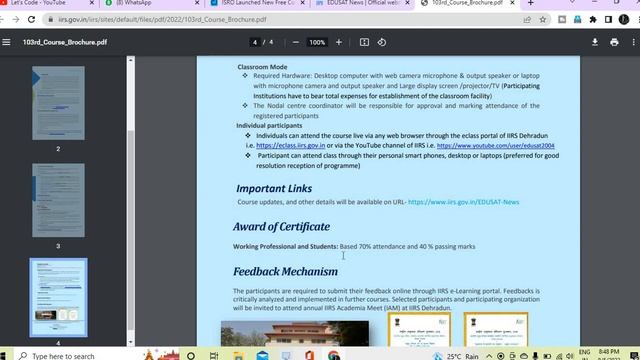The height and width of the screenshot is (360, 640).
Task: Go forward in browser history
Action: (16, 19)
